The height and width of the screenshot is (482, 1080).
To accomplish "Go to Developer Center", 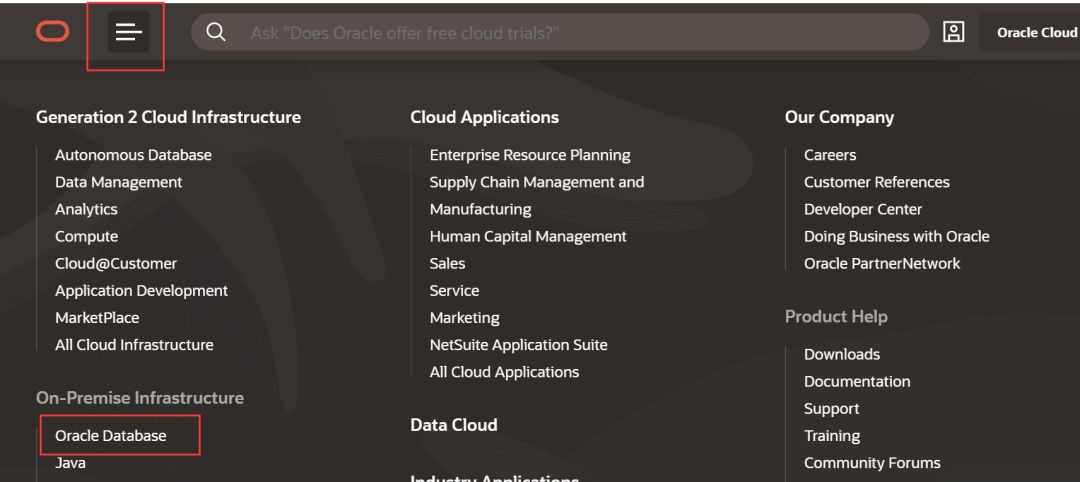I will (x=863, y=209).
